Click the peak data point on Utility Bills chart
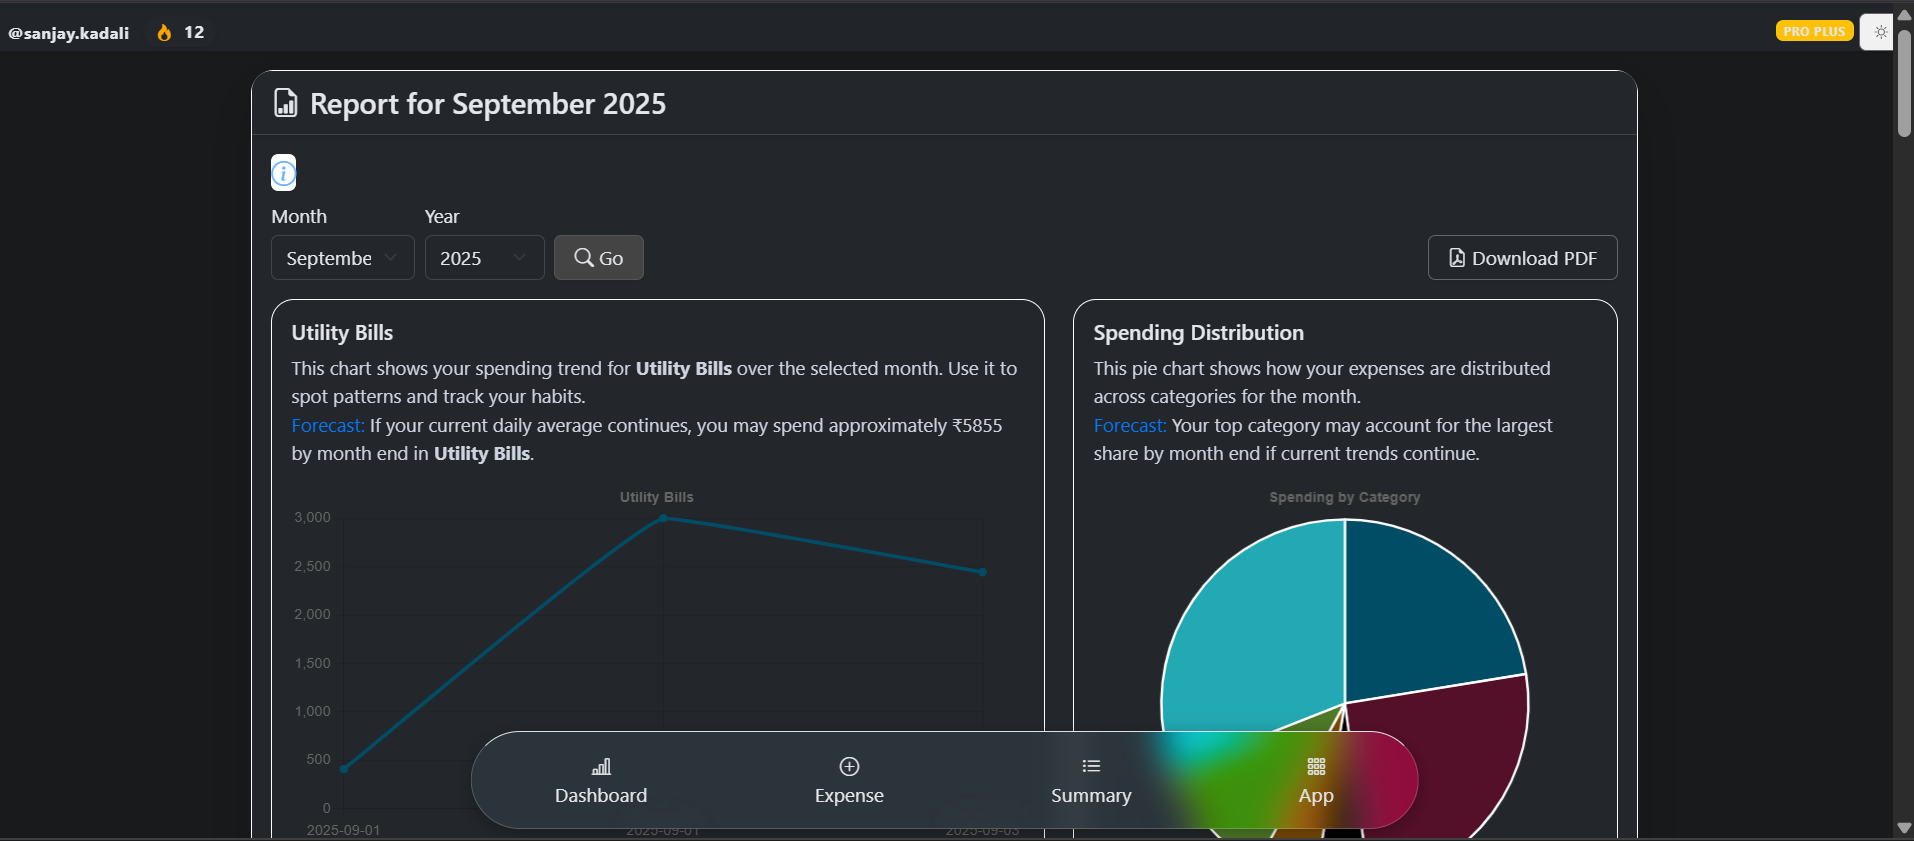 [x=663, y=518]
